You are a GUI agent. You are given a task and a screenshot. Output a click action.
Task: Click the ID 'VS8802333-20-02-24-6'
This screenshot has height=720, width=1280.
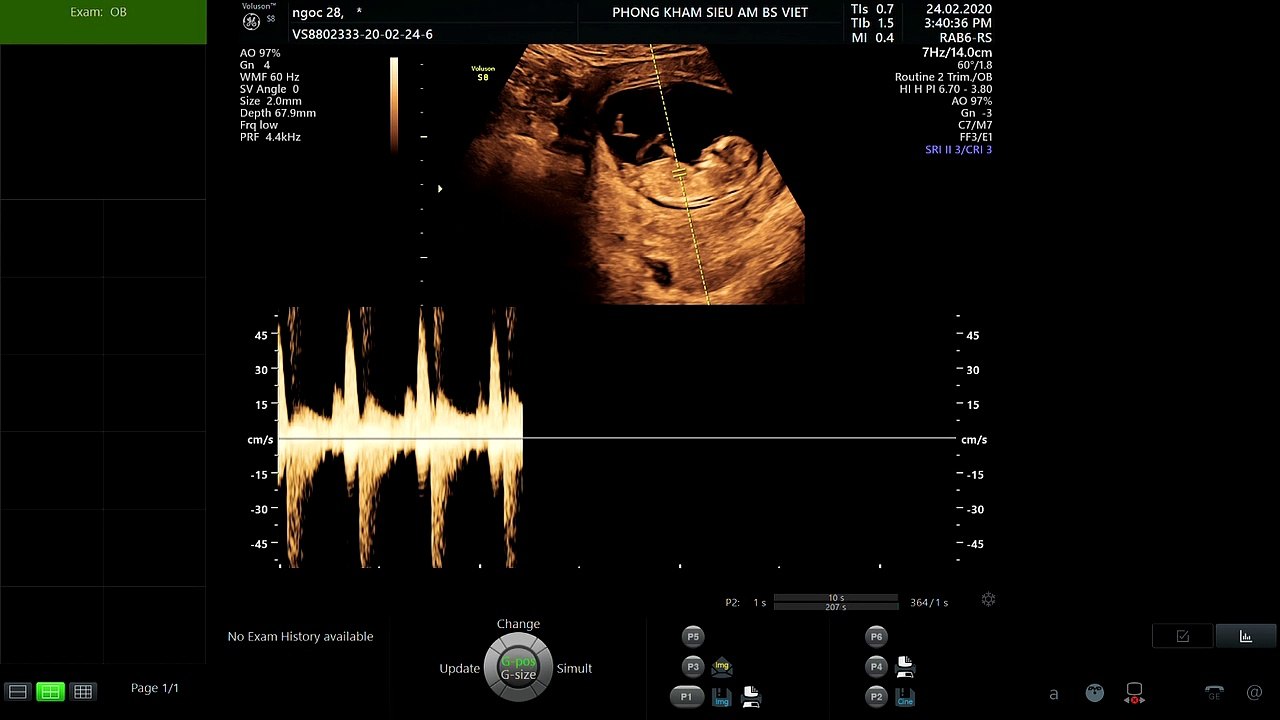pos(362,35)
